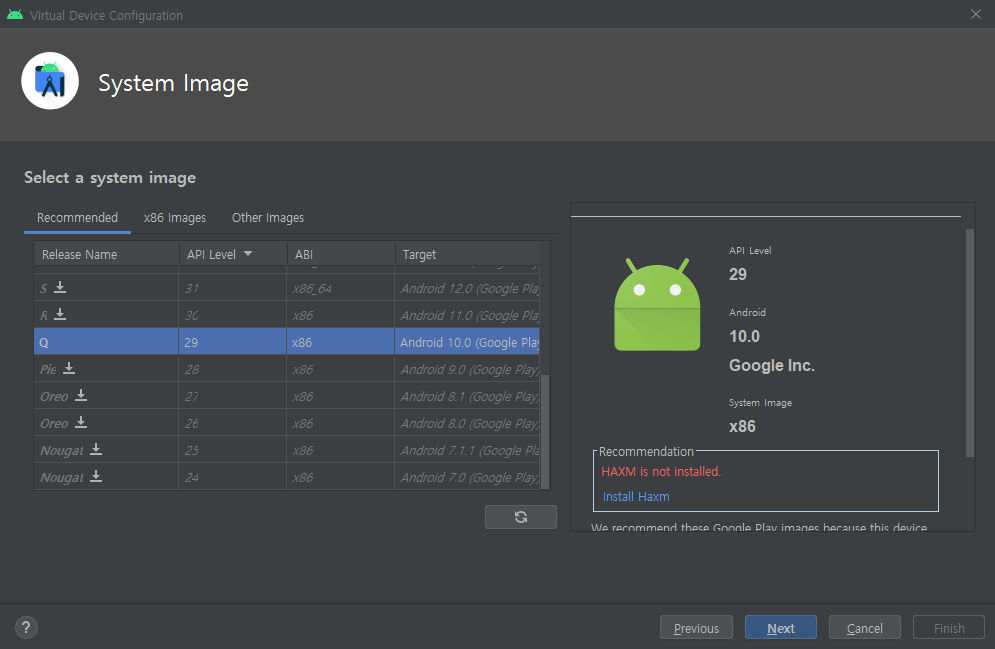Image resolution: width=995 pixels, height=649 pixels.
Task: Download the S system image
Action: pos(60,287)
